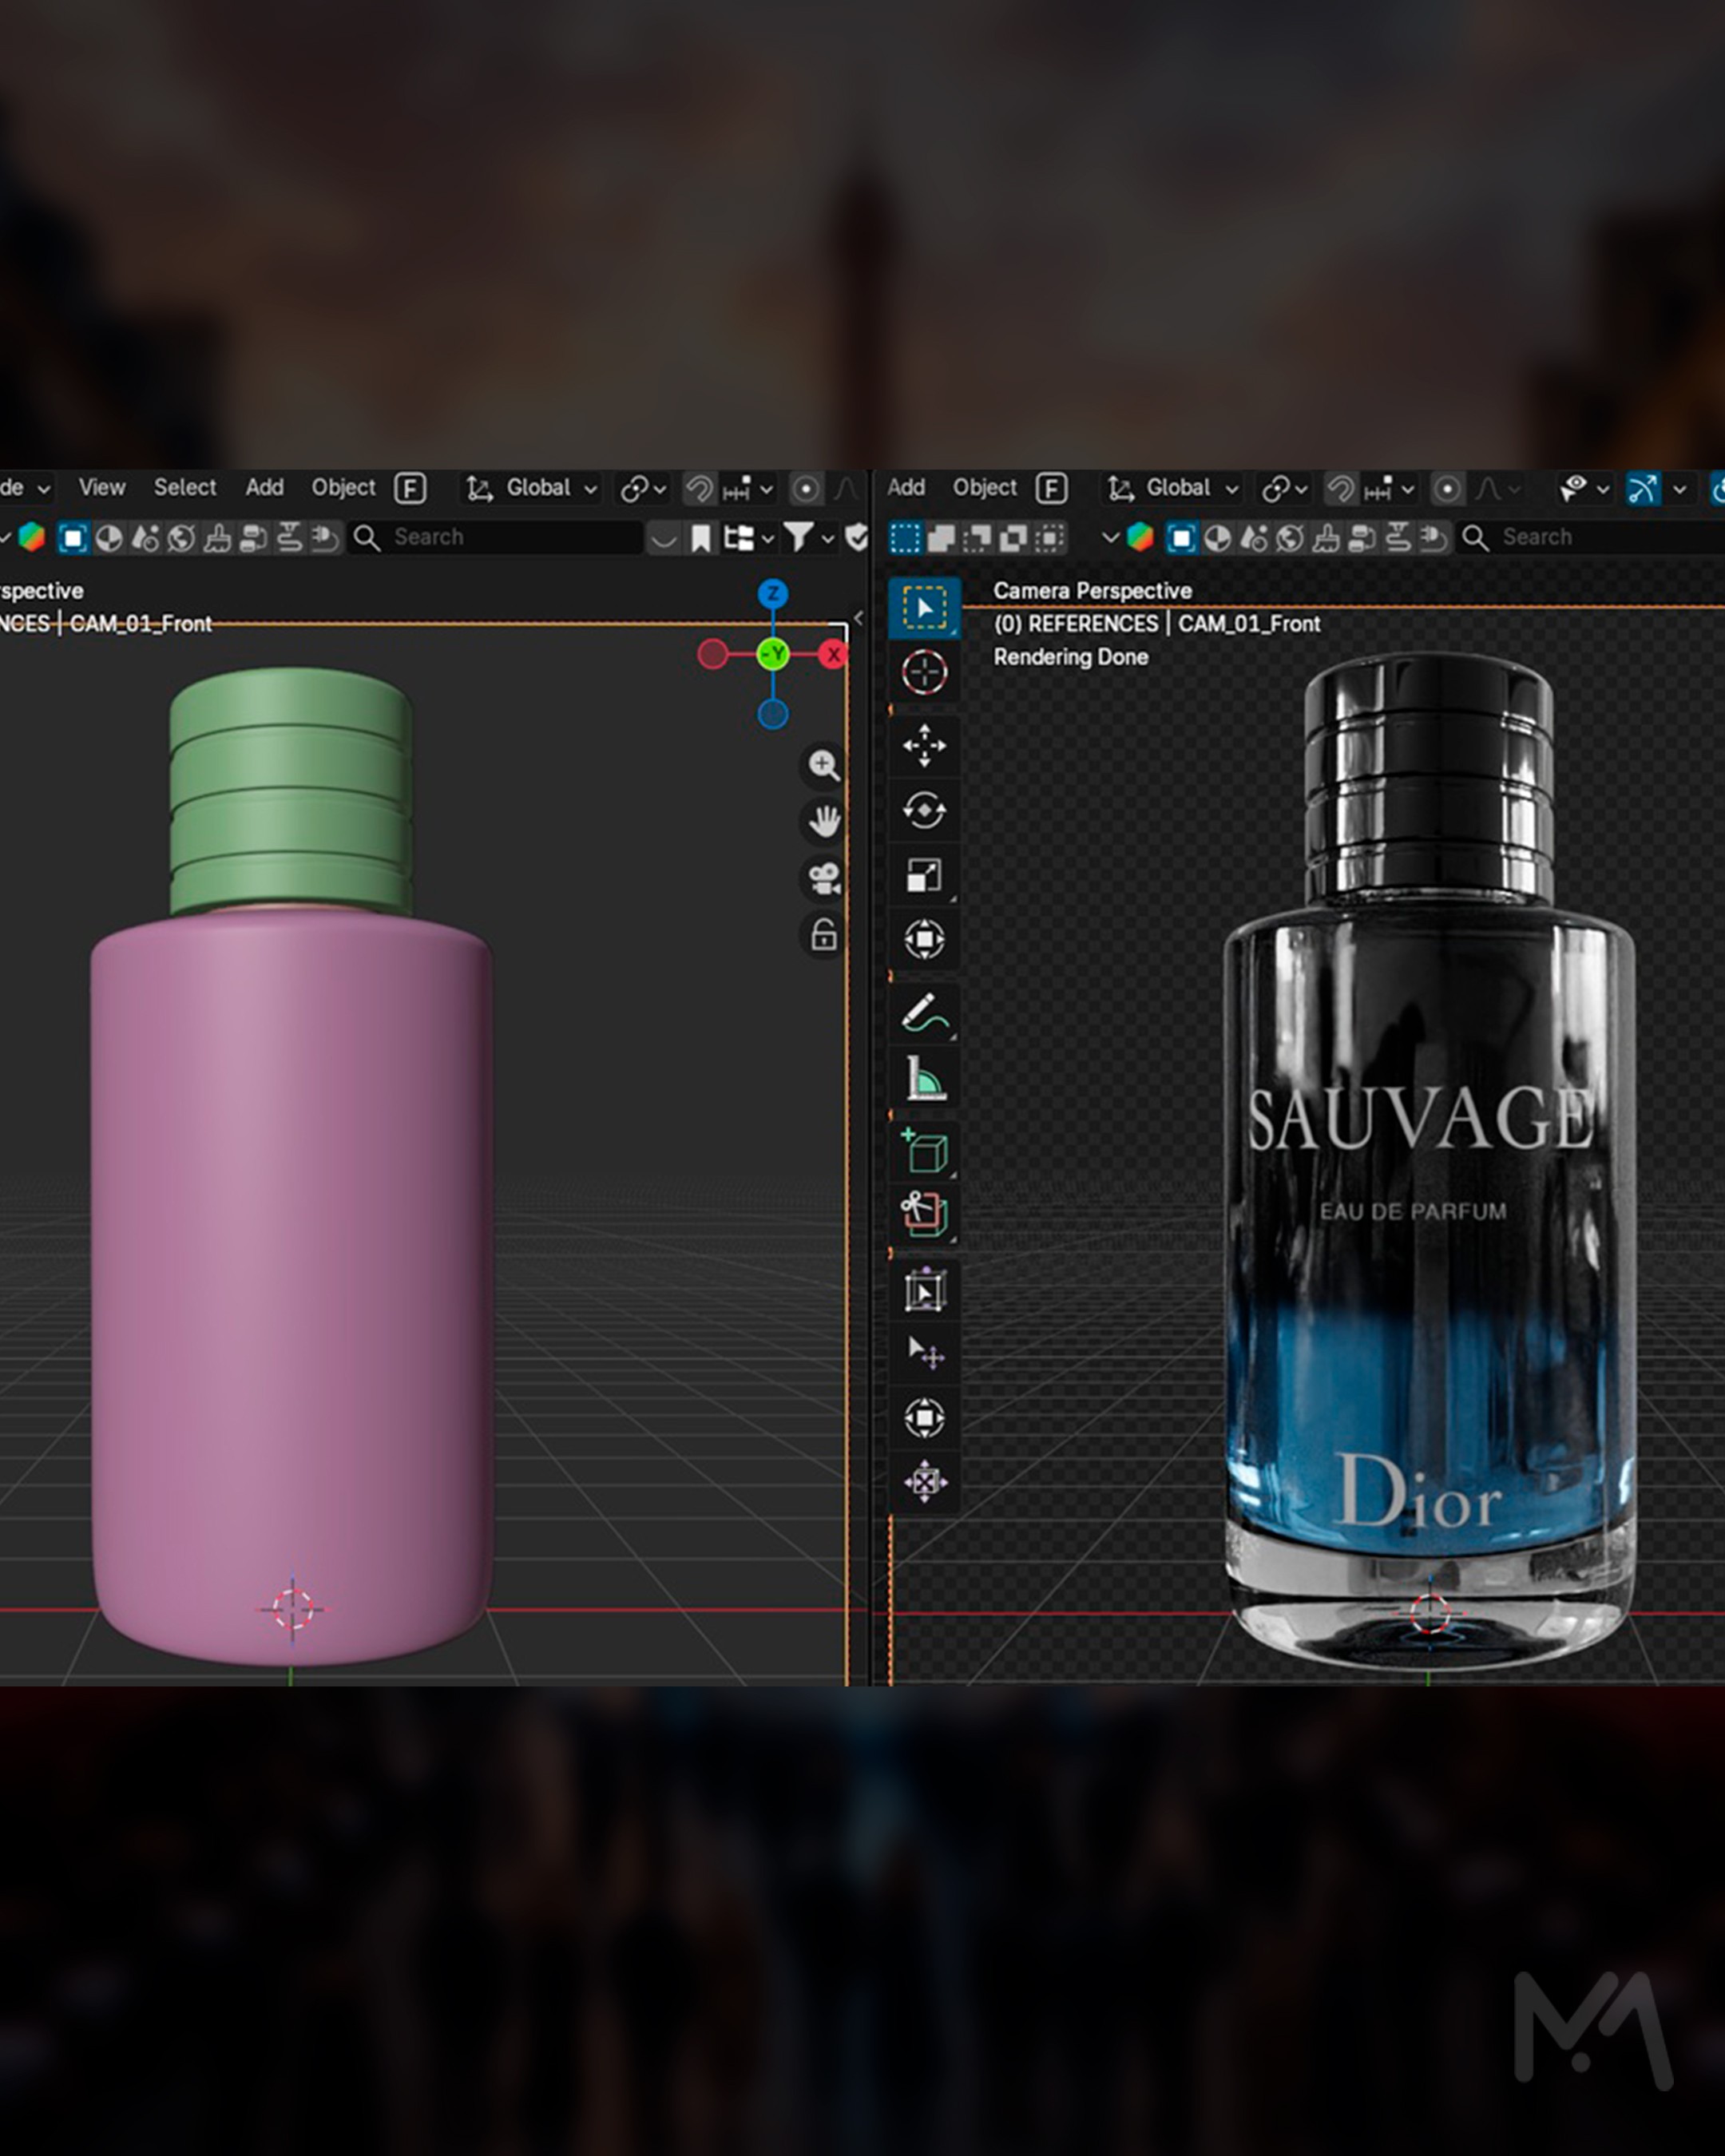
Task: Select the globe icon in right viewport header
Action: point(1290,538)
